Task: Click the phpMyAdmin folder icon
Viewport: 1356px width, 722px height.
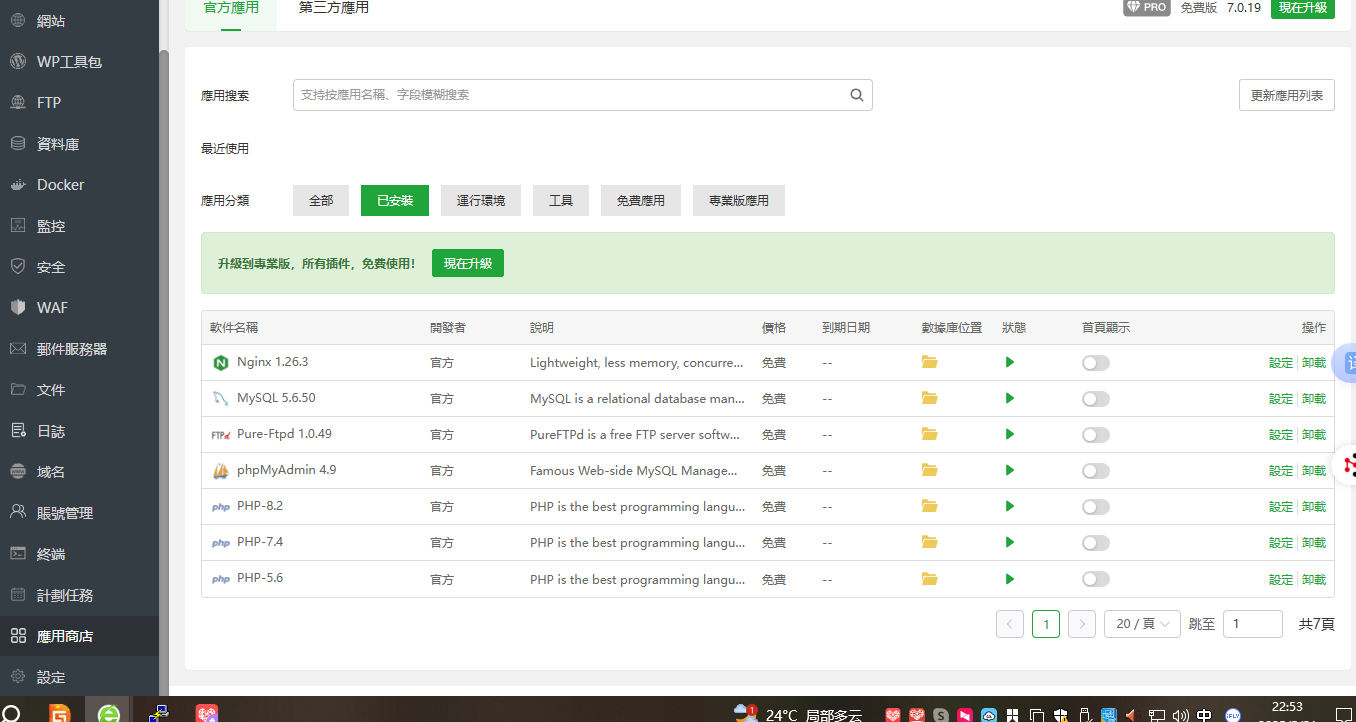Action: coord(929,470)
